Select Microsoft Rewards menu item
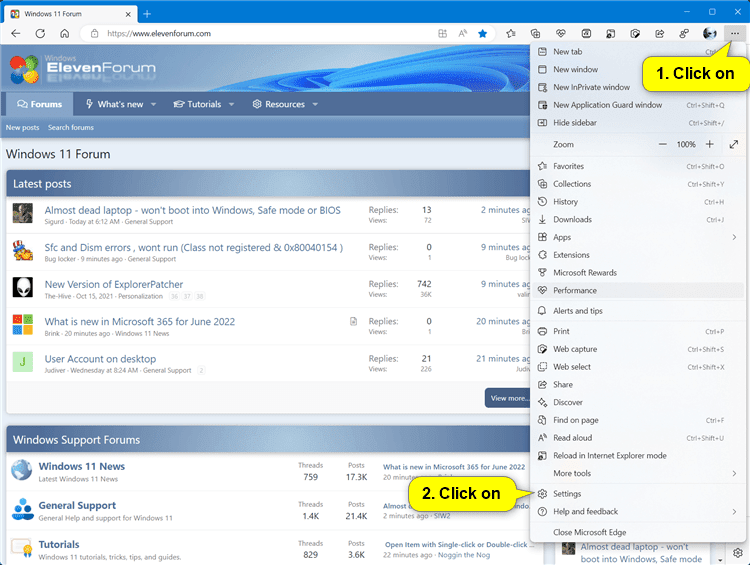Image resolution: width=750 pixels, height=565 pixels. pos(638,272)
